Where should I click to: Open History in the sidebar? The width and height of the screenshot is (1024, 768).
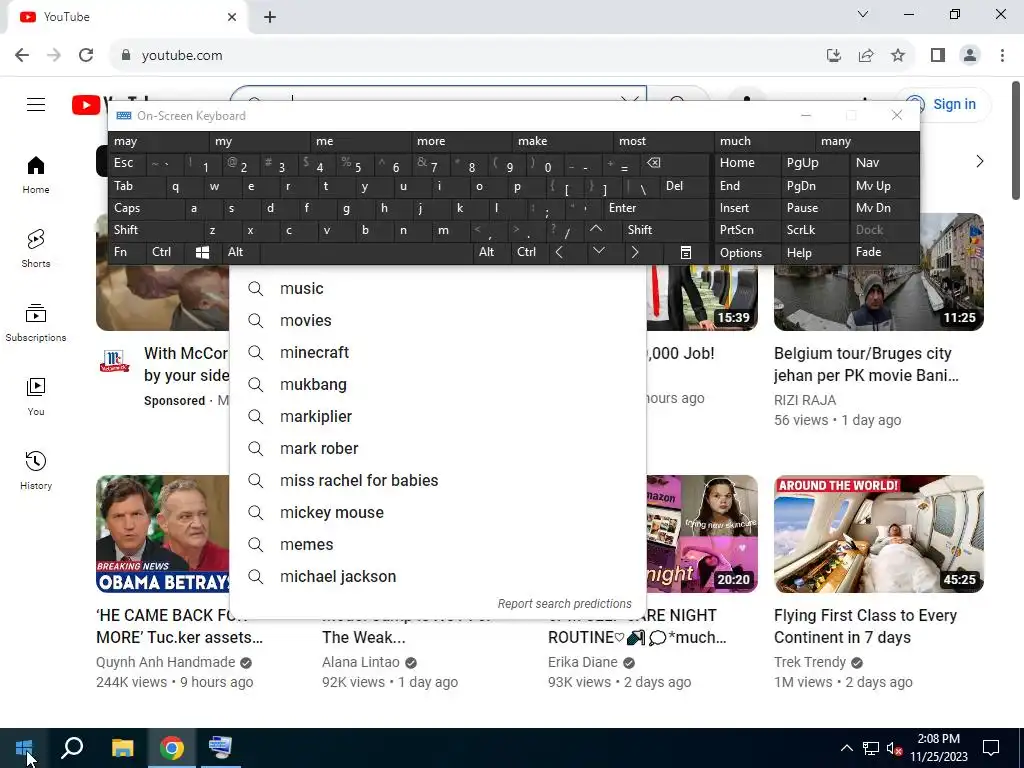click(36, 470)
